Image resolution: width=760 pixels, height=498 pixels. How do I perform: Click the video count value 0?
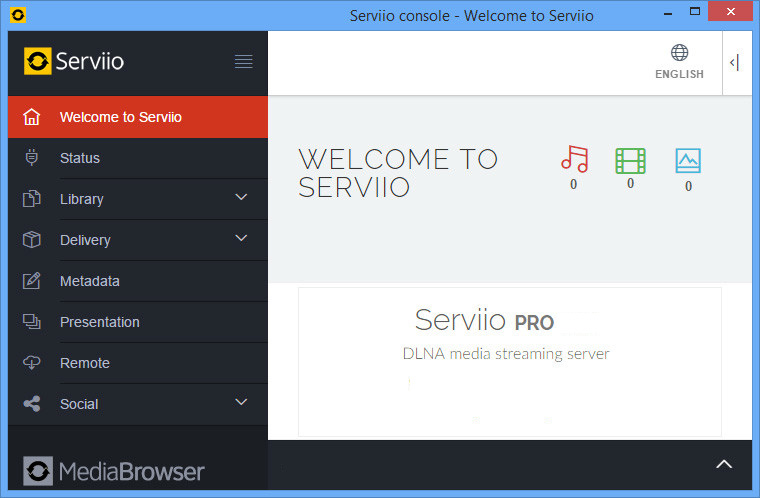(x=630, y=183)
